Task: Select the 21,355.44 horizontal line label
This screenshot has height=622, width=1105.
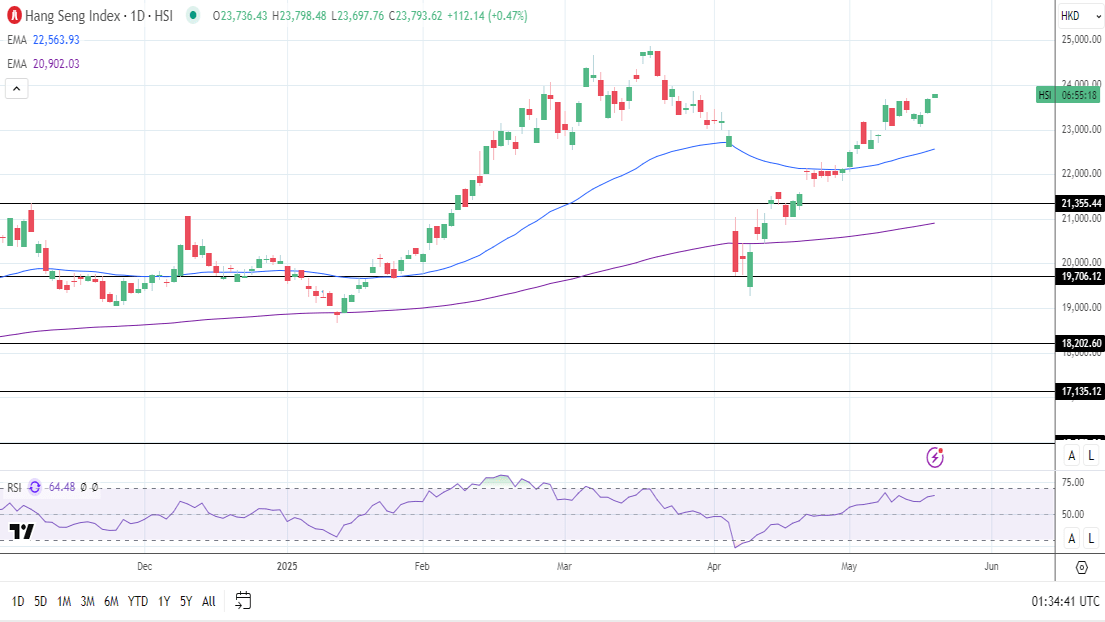Action: click(x=1080, y=204)
